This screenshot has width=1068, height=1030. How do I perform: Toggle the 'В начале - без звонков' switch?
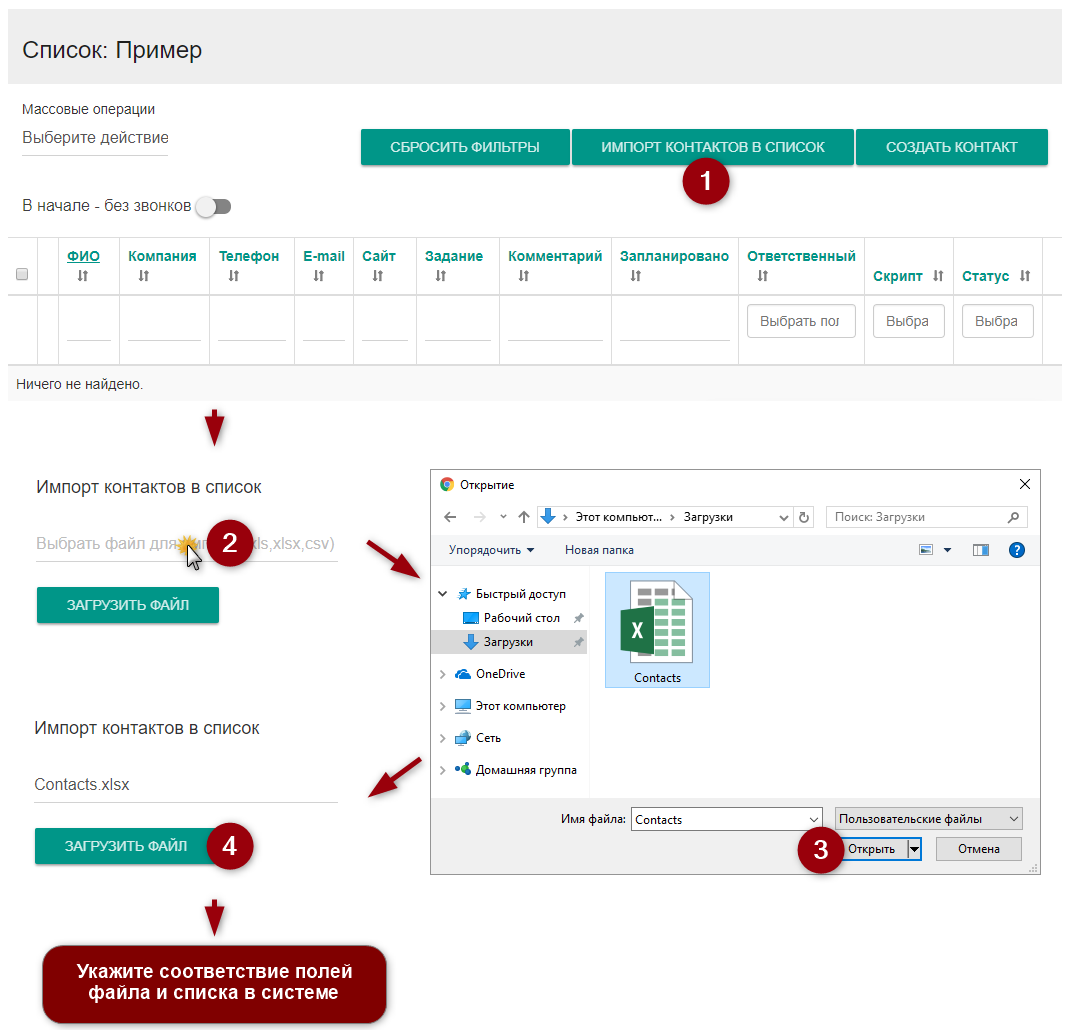point(213,206)
